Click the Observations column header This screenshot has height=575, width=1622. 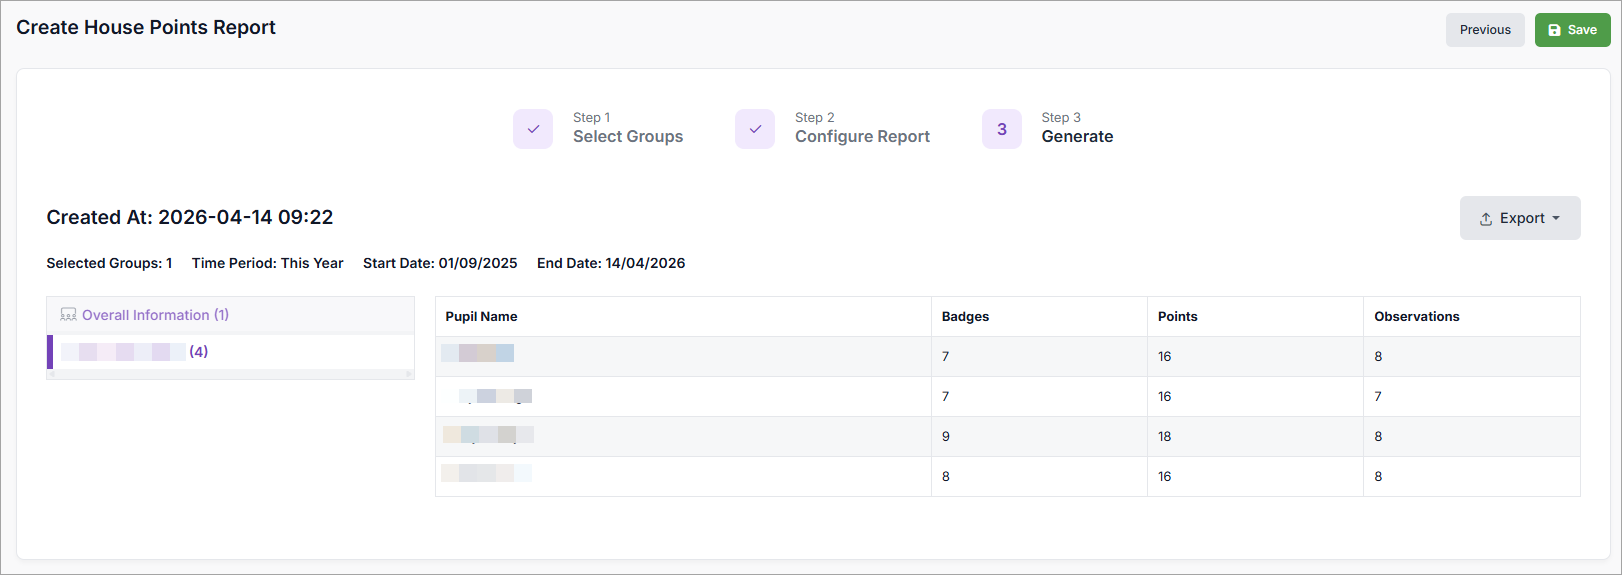tap(1416, 317)
